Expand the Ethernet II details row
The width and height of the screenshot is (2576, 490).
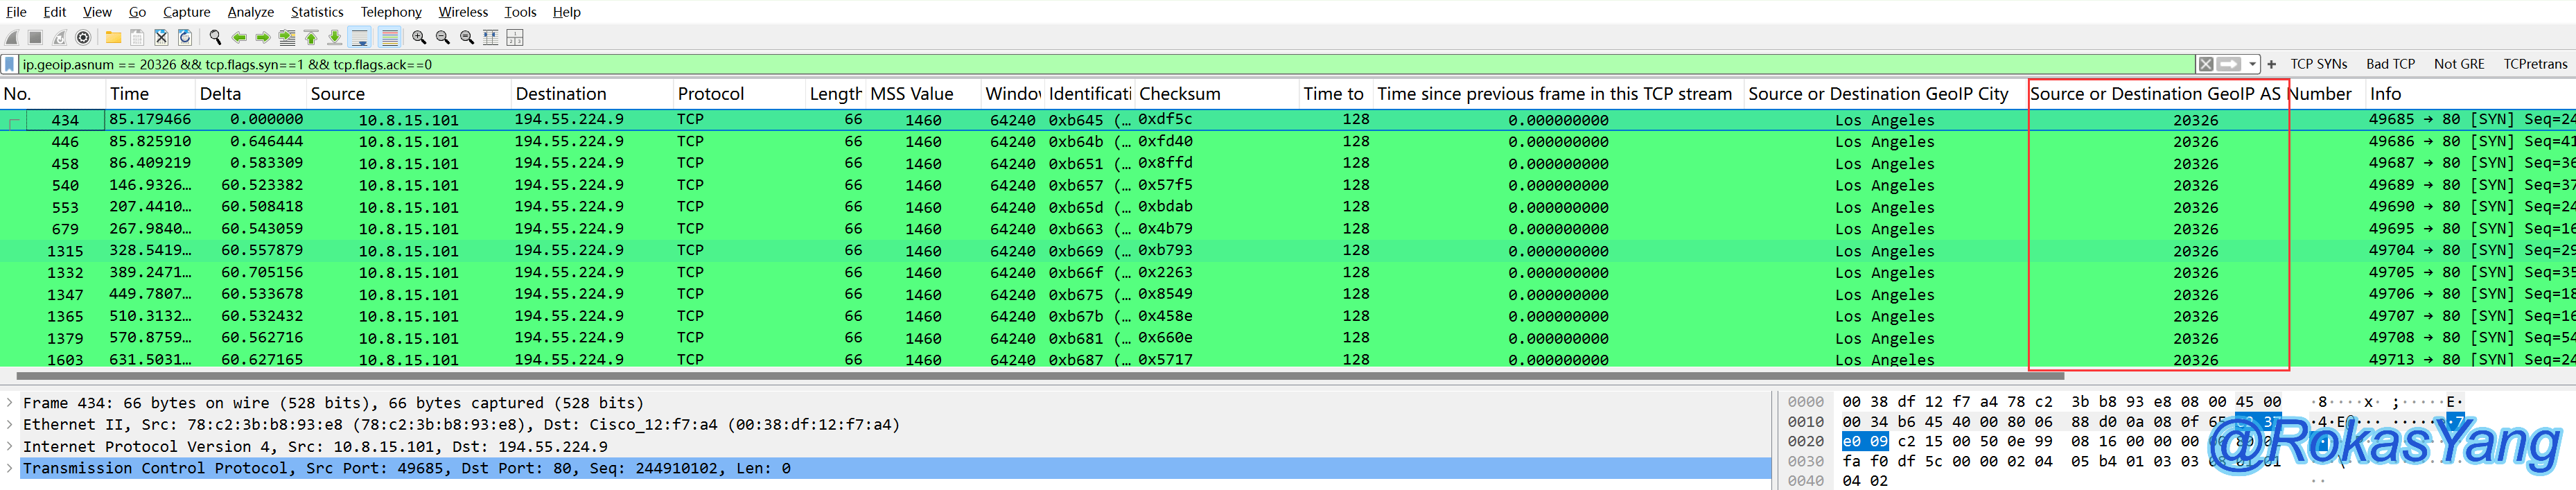pyautogui.click(x=10, y=424)
